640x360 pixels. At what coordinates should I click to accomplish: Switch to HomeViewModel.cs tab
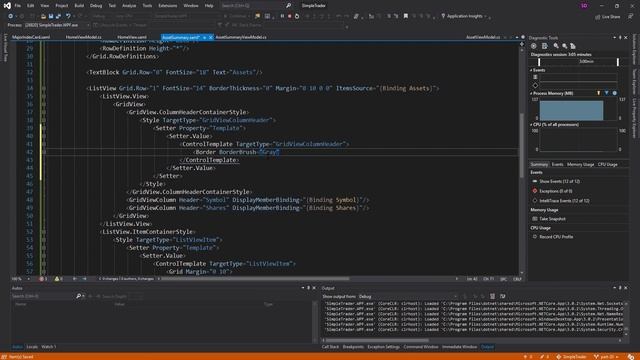tap(84, 37)
